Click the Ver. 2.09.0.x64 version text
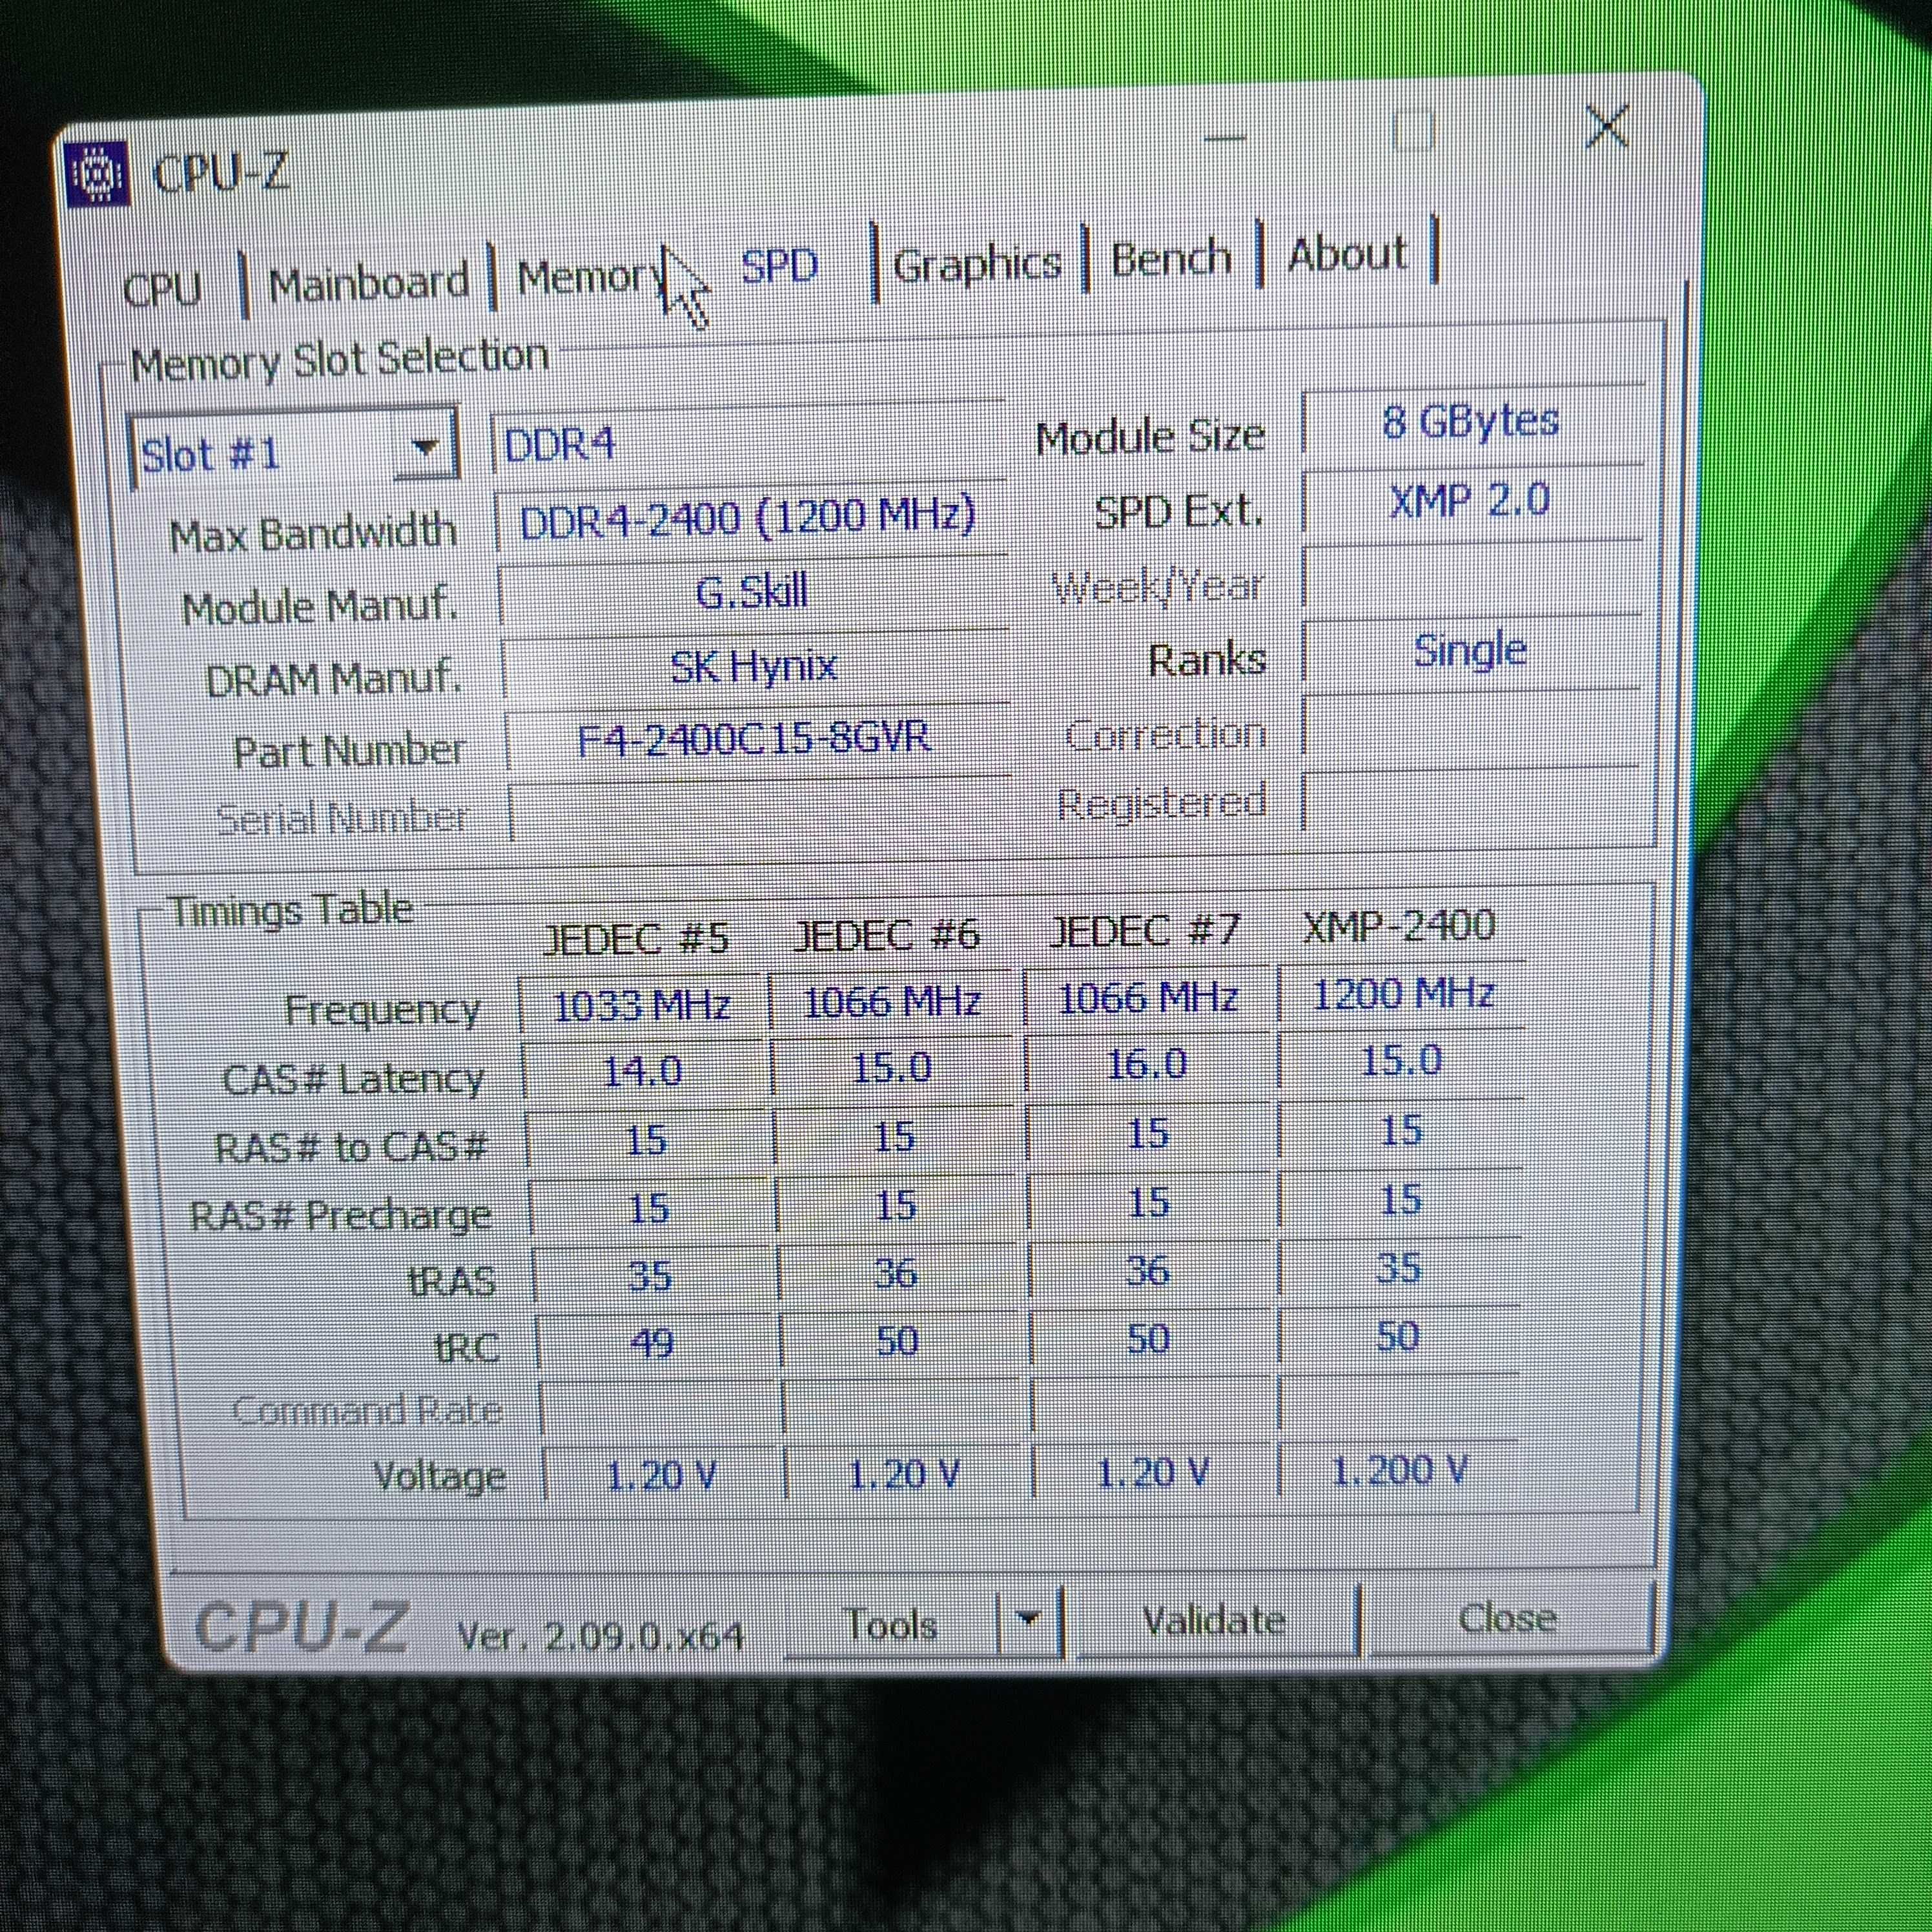The height and width of the screenshot is (1932, 1932). (x=600, y=1636)
